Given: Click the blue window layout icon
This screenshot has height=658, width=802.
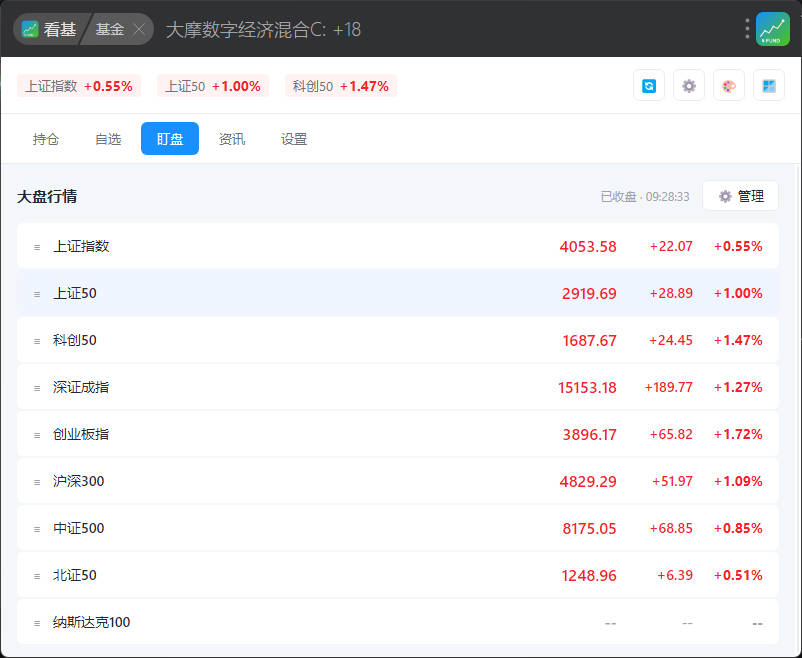Looking at the screenshot, I should pos(768,86).
